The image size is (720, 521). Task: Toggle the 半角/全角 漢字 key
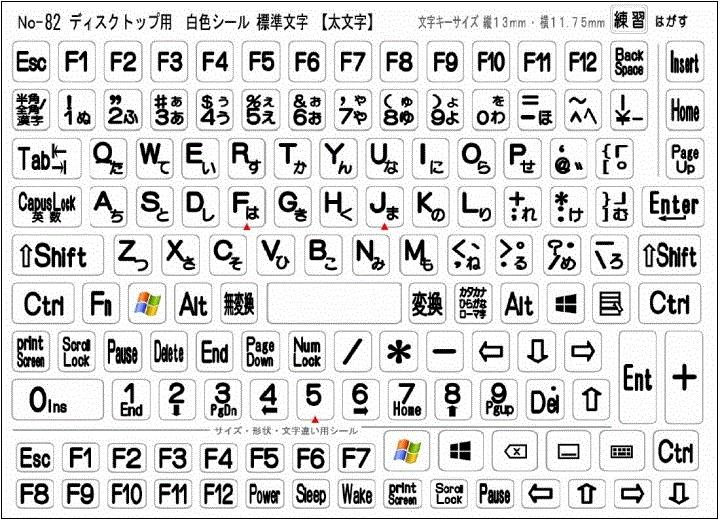pyautogui.click(x=30, y=110)
